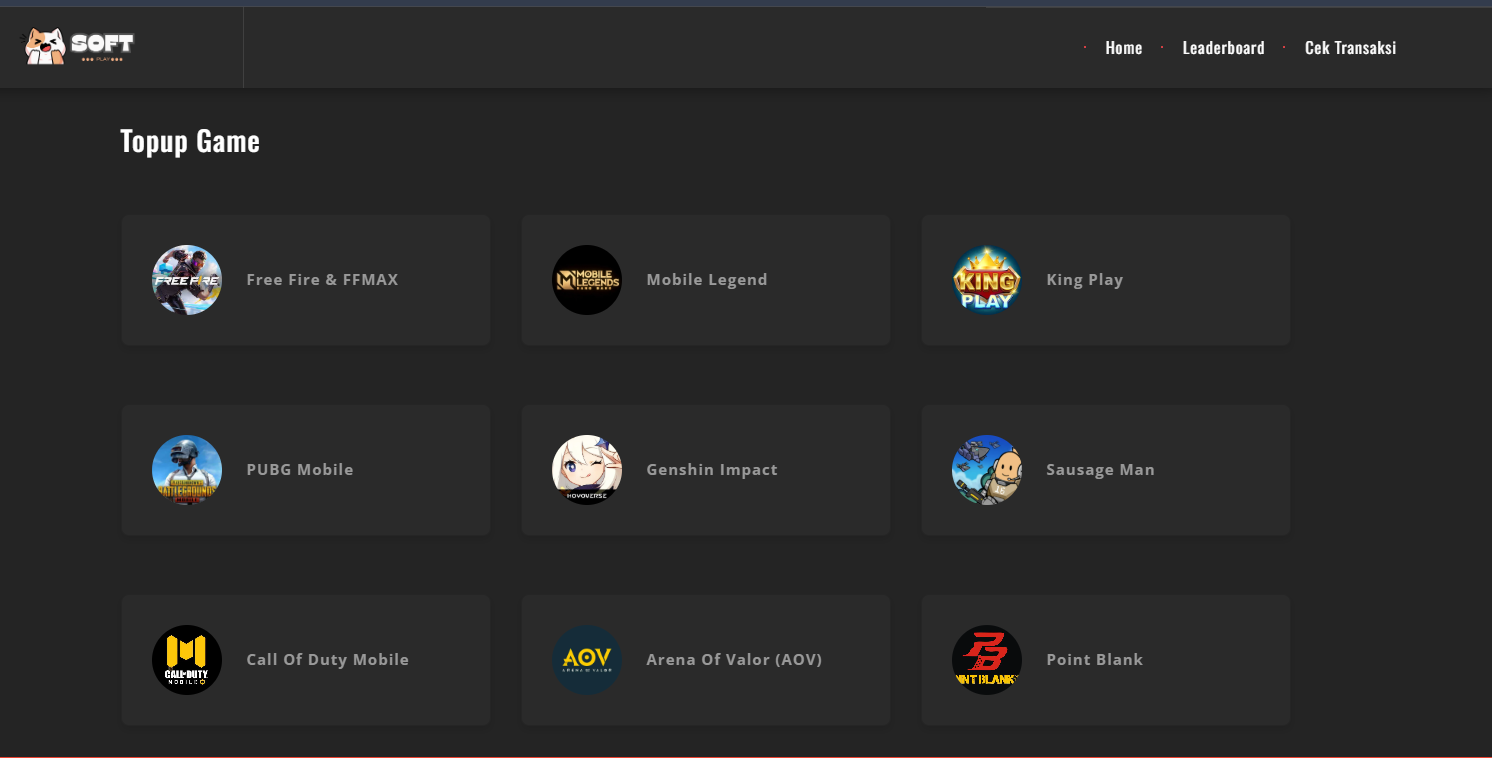Click the Topup Game heading
The height and width of the screenshot is (758, 1492).
(190, 141)
